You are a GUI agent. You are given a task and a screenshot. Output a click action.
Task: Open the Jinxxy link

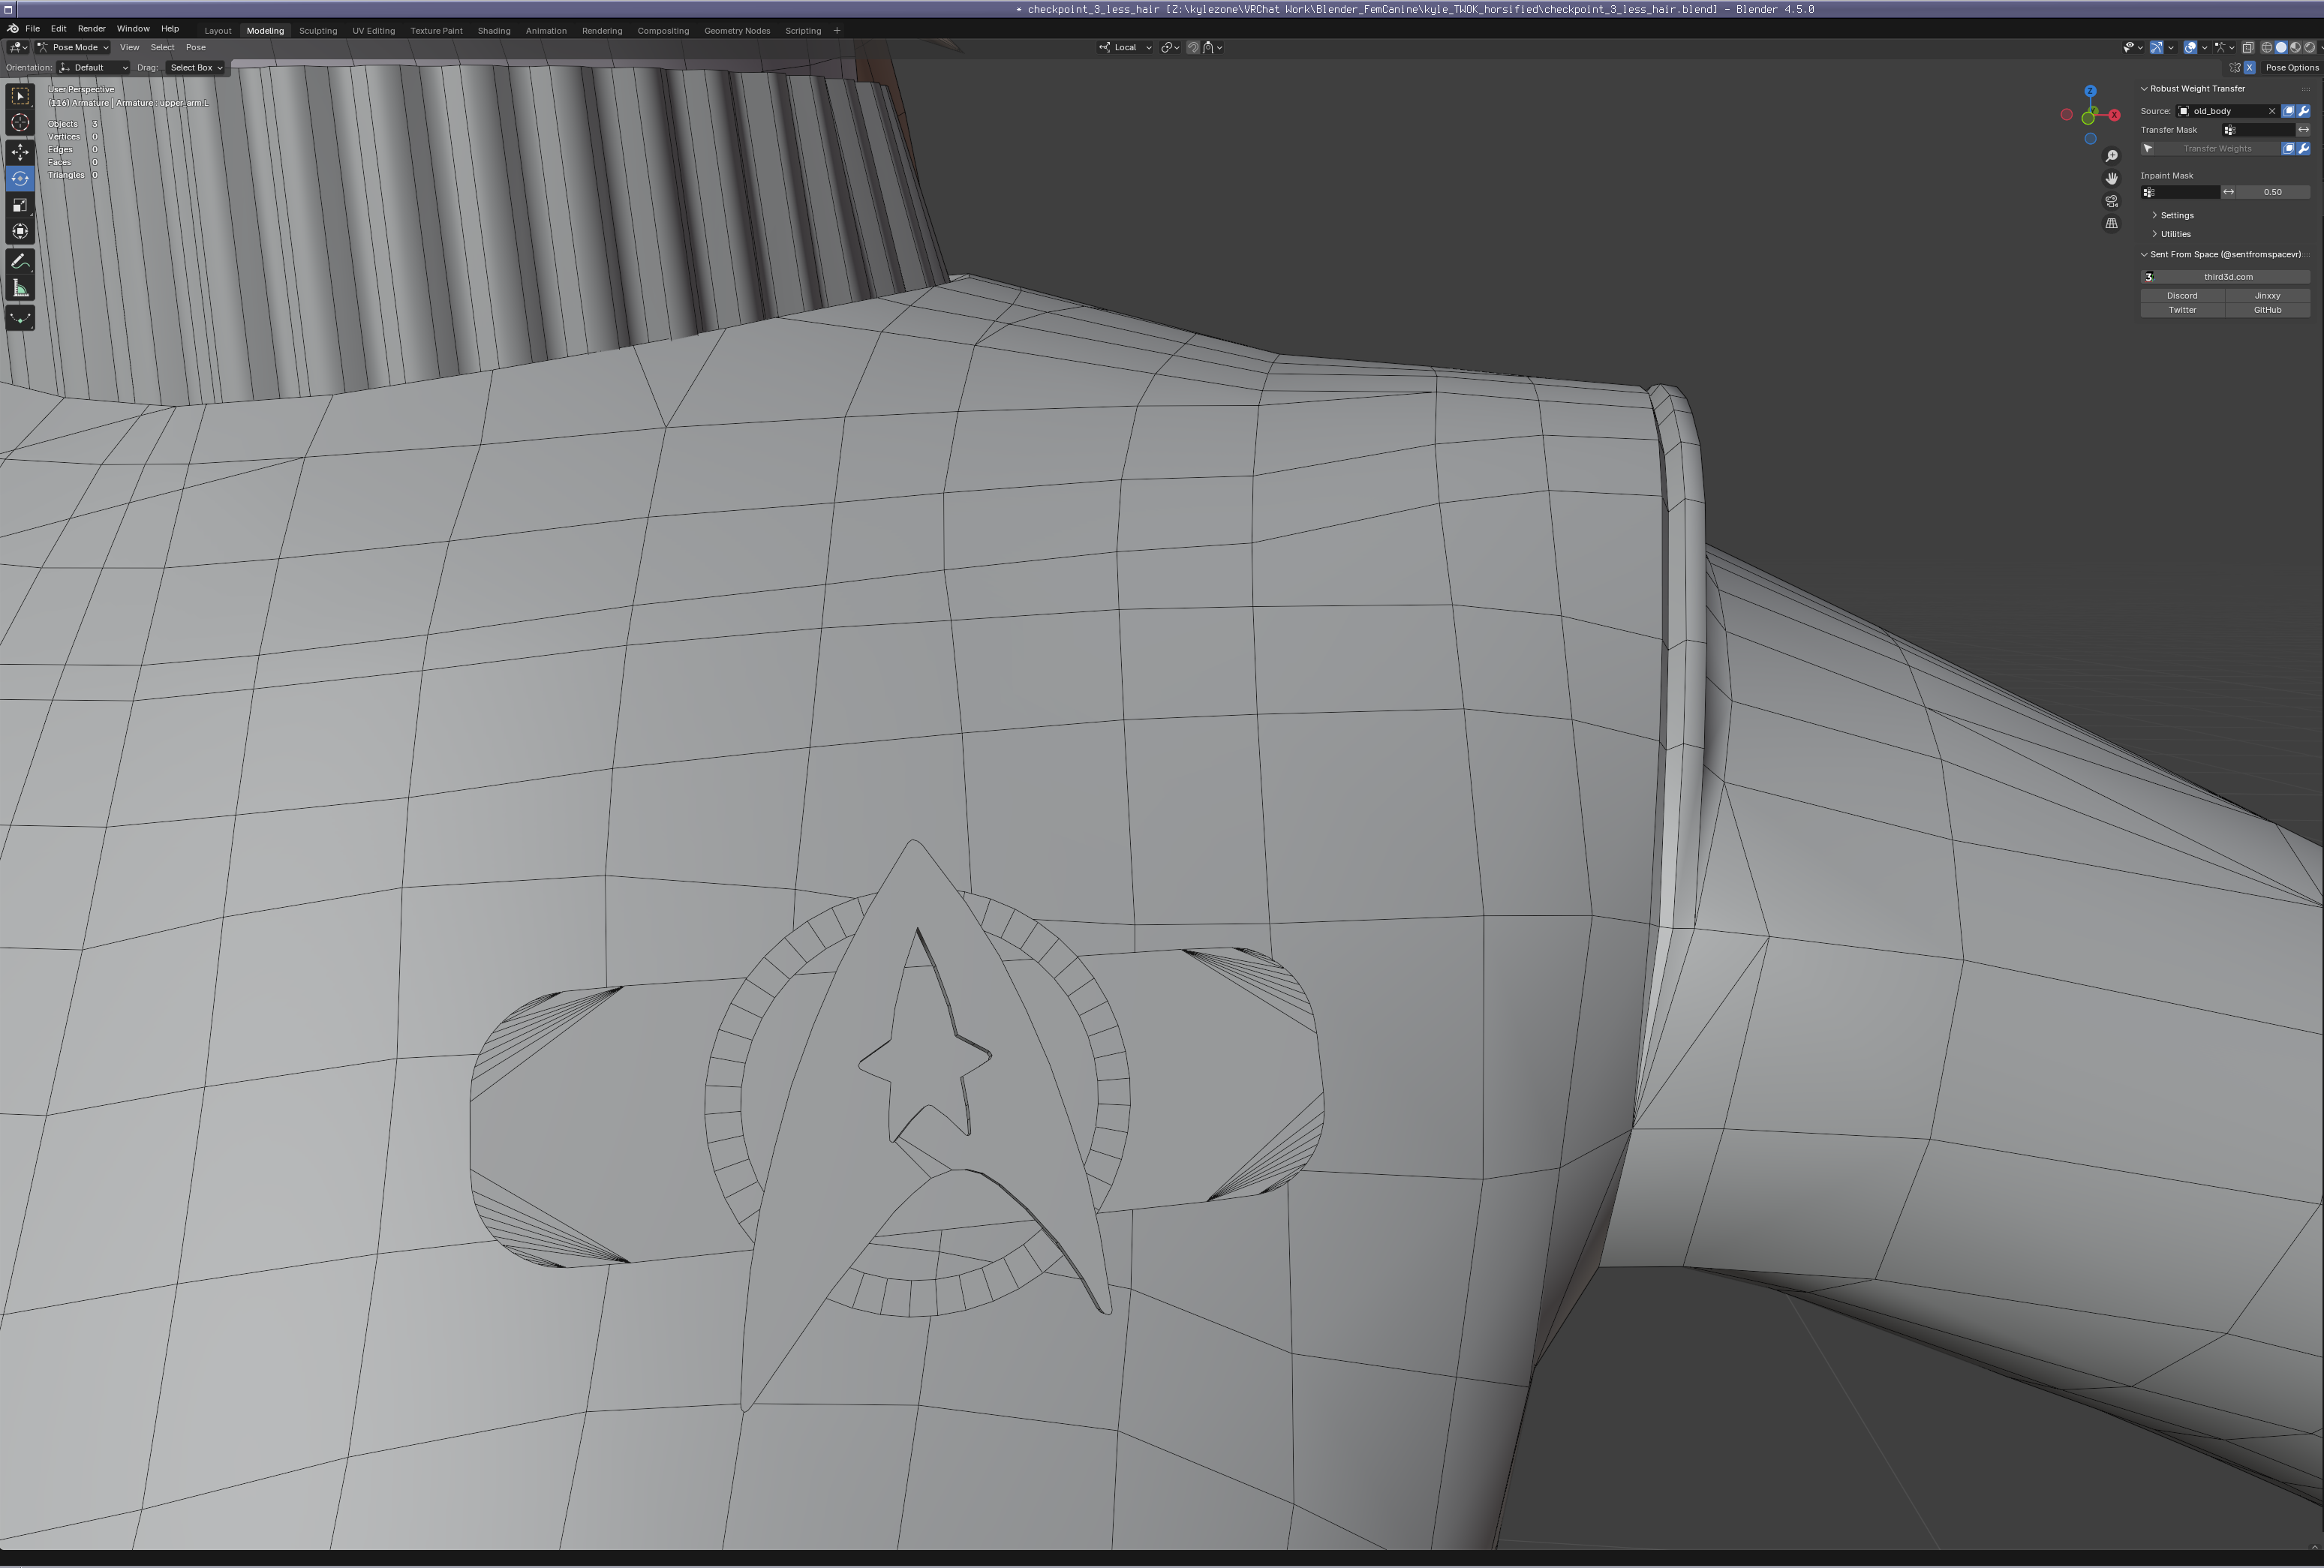(x=2267, y=296)
